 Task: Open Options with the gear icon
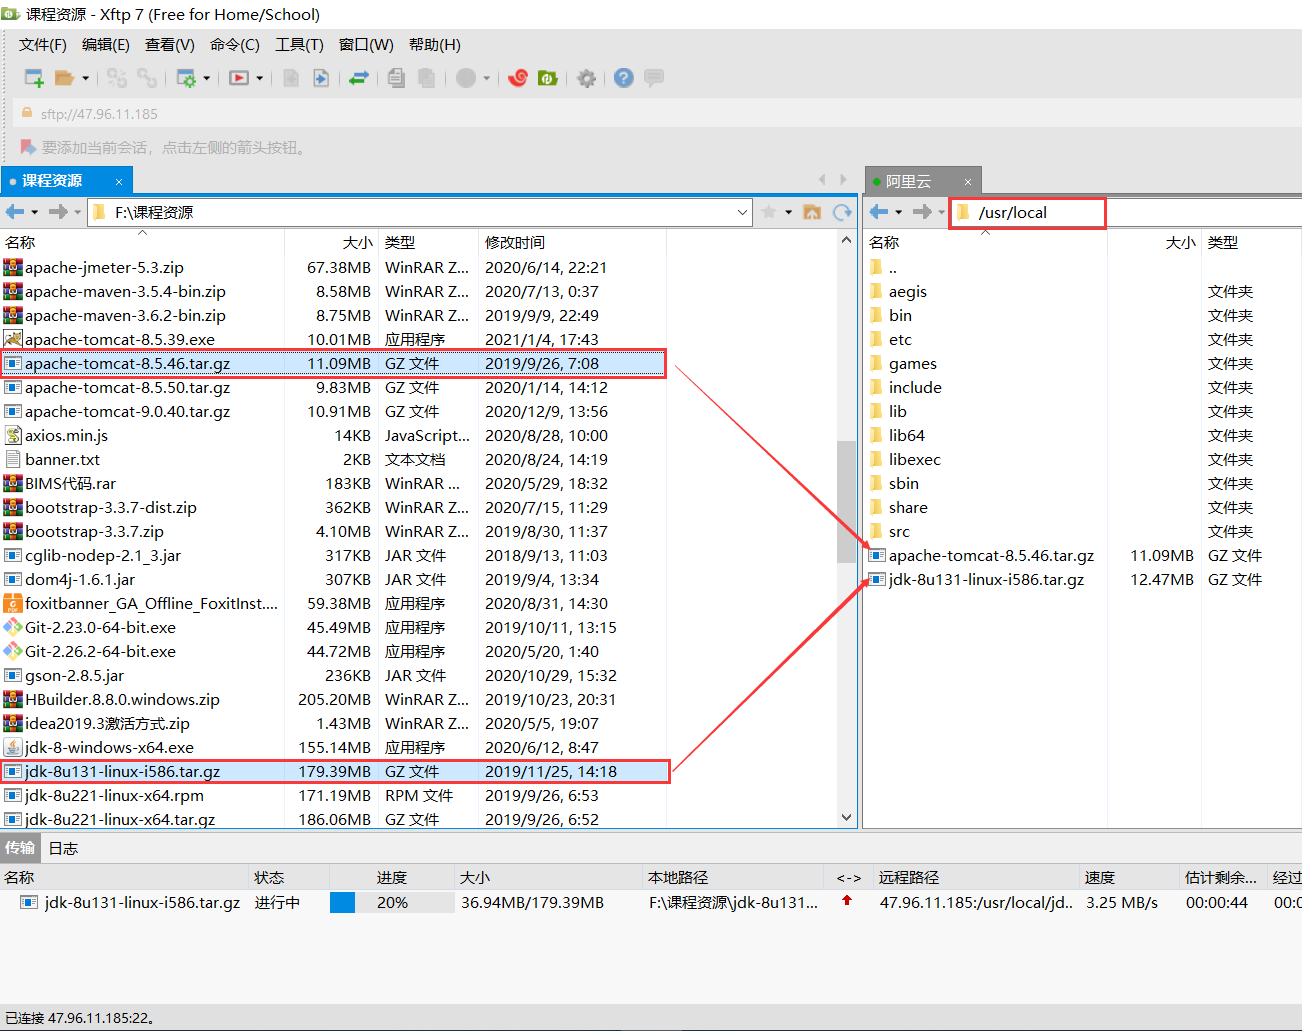tap(587, 78)
